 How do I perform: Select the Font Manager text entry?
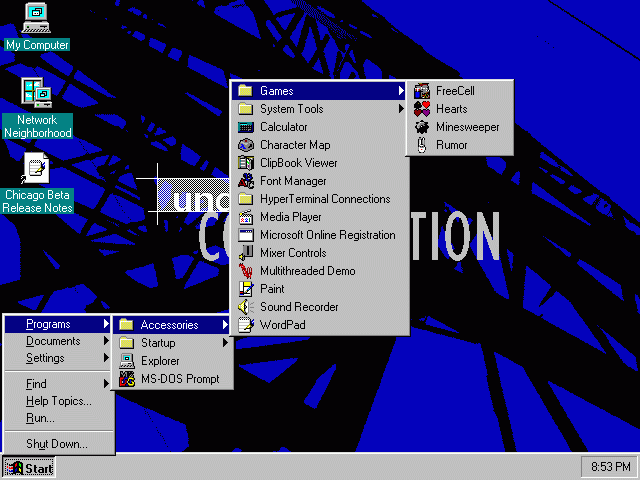pyautogui.click(x=293, y=181)
